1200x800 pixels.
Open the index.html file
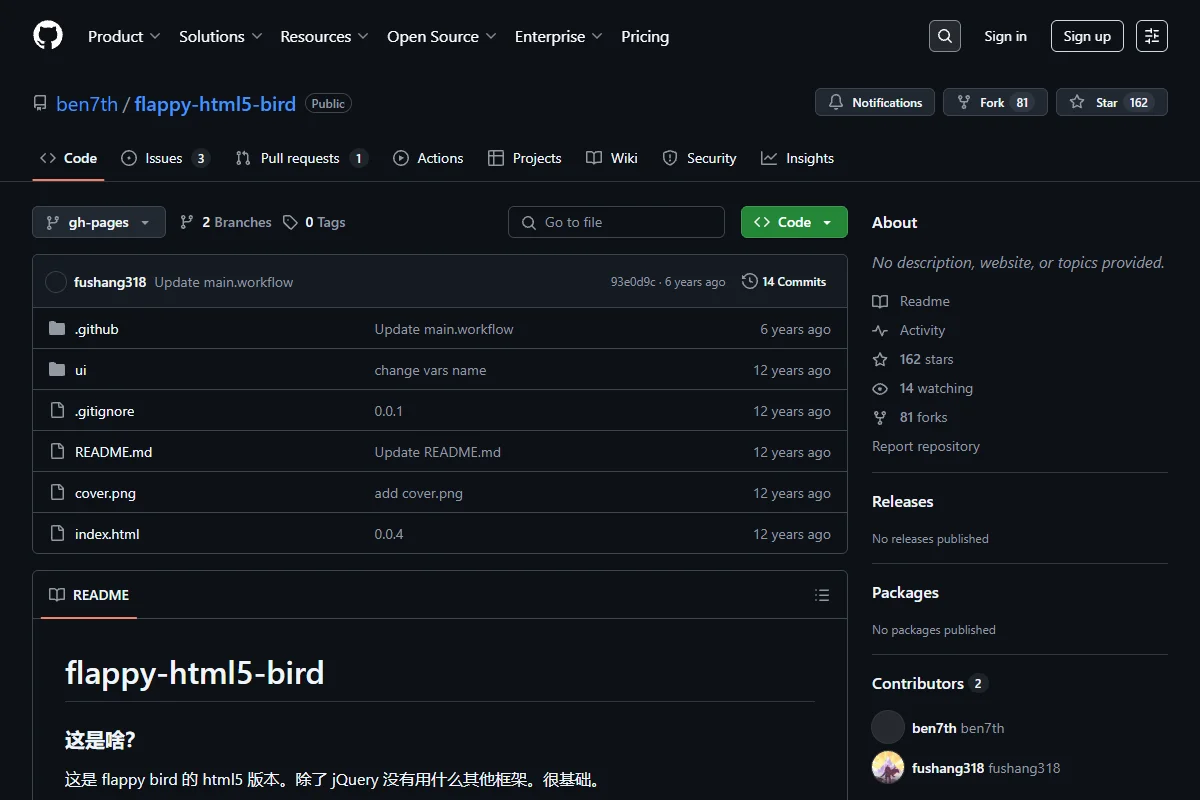coord(107,534)
